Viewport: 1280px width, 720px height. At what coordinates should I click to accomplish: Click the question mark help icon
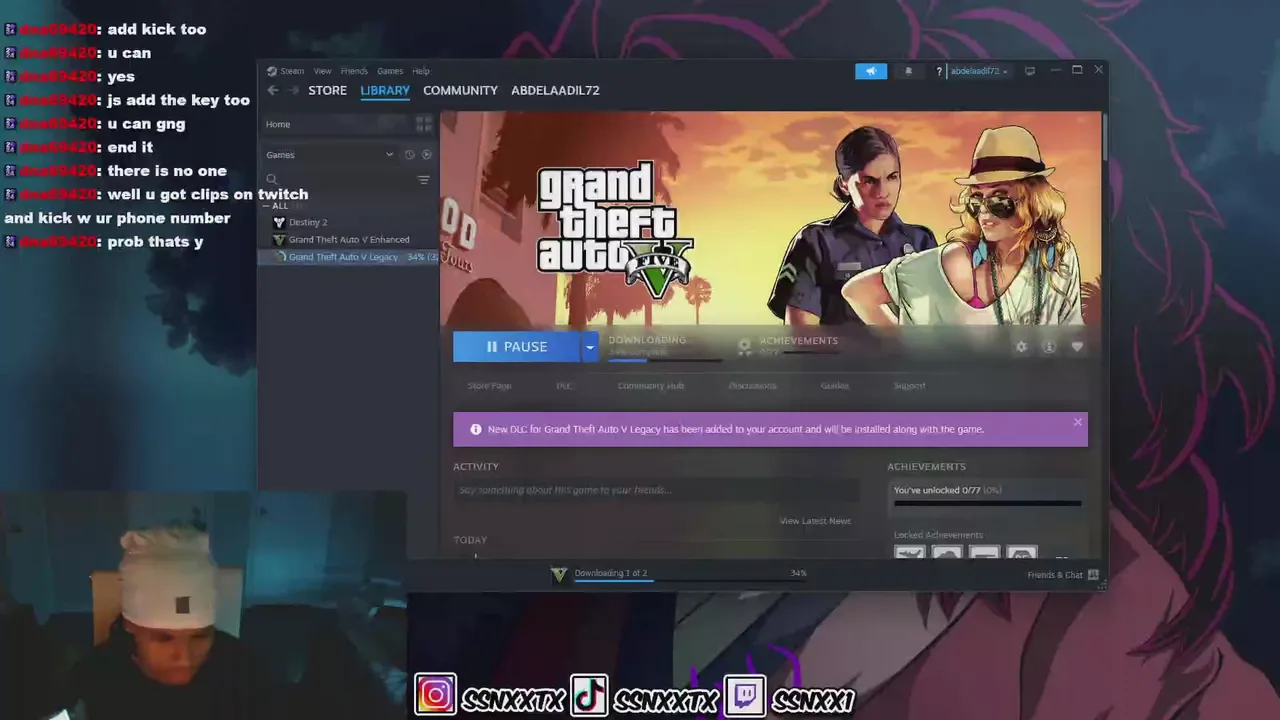point(939,71)
